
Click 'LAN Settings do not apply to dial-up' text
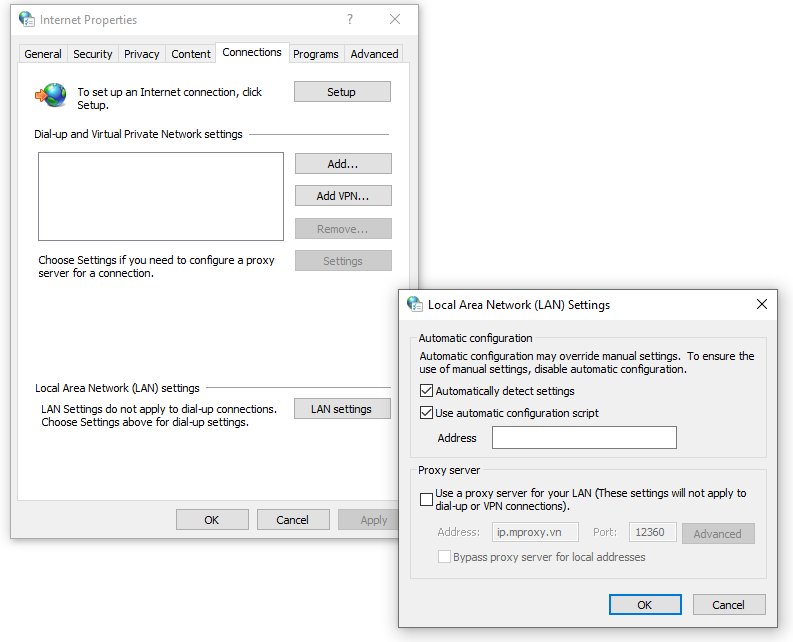click(x=159, y=415)
